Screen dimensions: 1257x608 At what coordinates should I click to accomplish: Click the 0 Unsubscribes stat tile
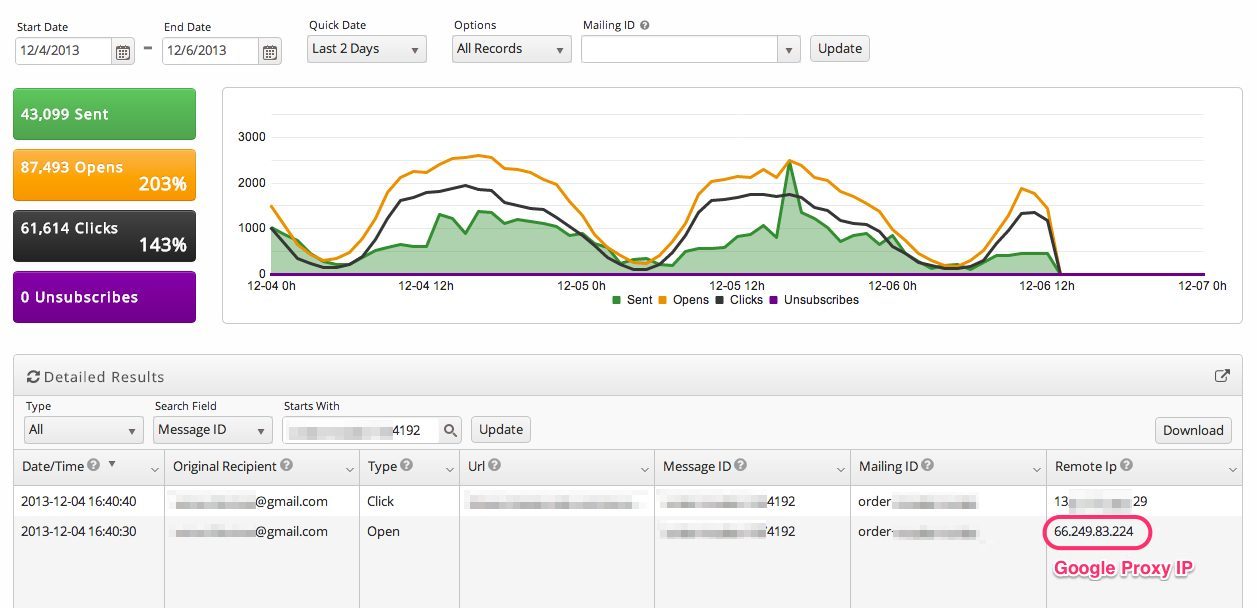point(105,297)
